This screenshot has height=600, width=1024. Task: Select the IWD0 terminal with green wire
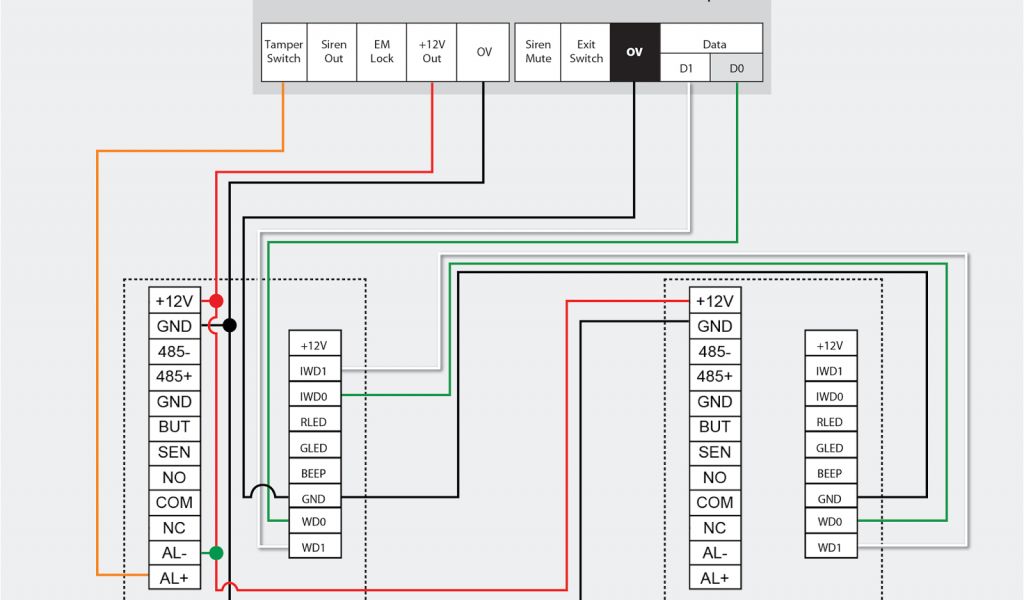click(x=314, y=397)
